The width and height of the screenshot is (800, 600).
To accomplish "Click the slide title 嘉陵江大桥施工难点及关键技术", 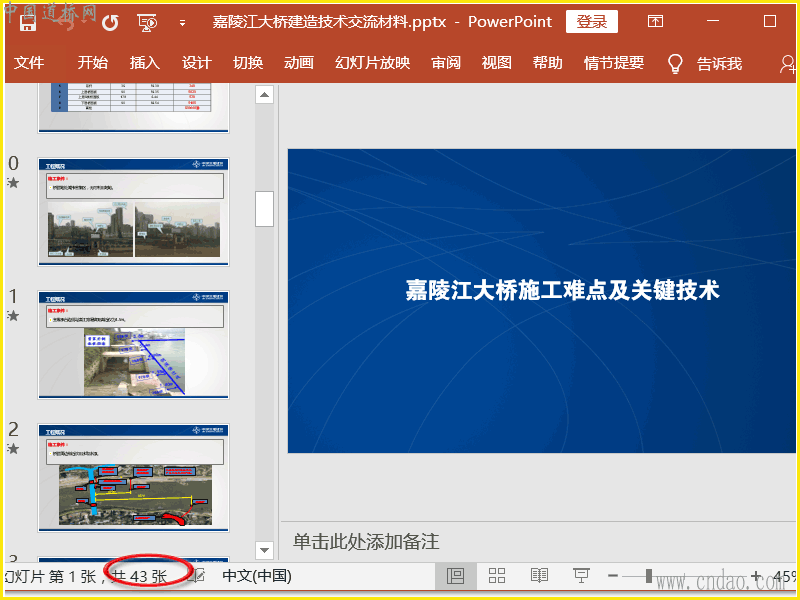I will click(x=562, y=290).
